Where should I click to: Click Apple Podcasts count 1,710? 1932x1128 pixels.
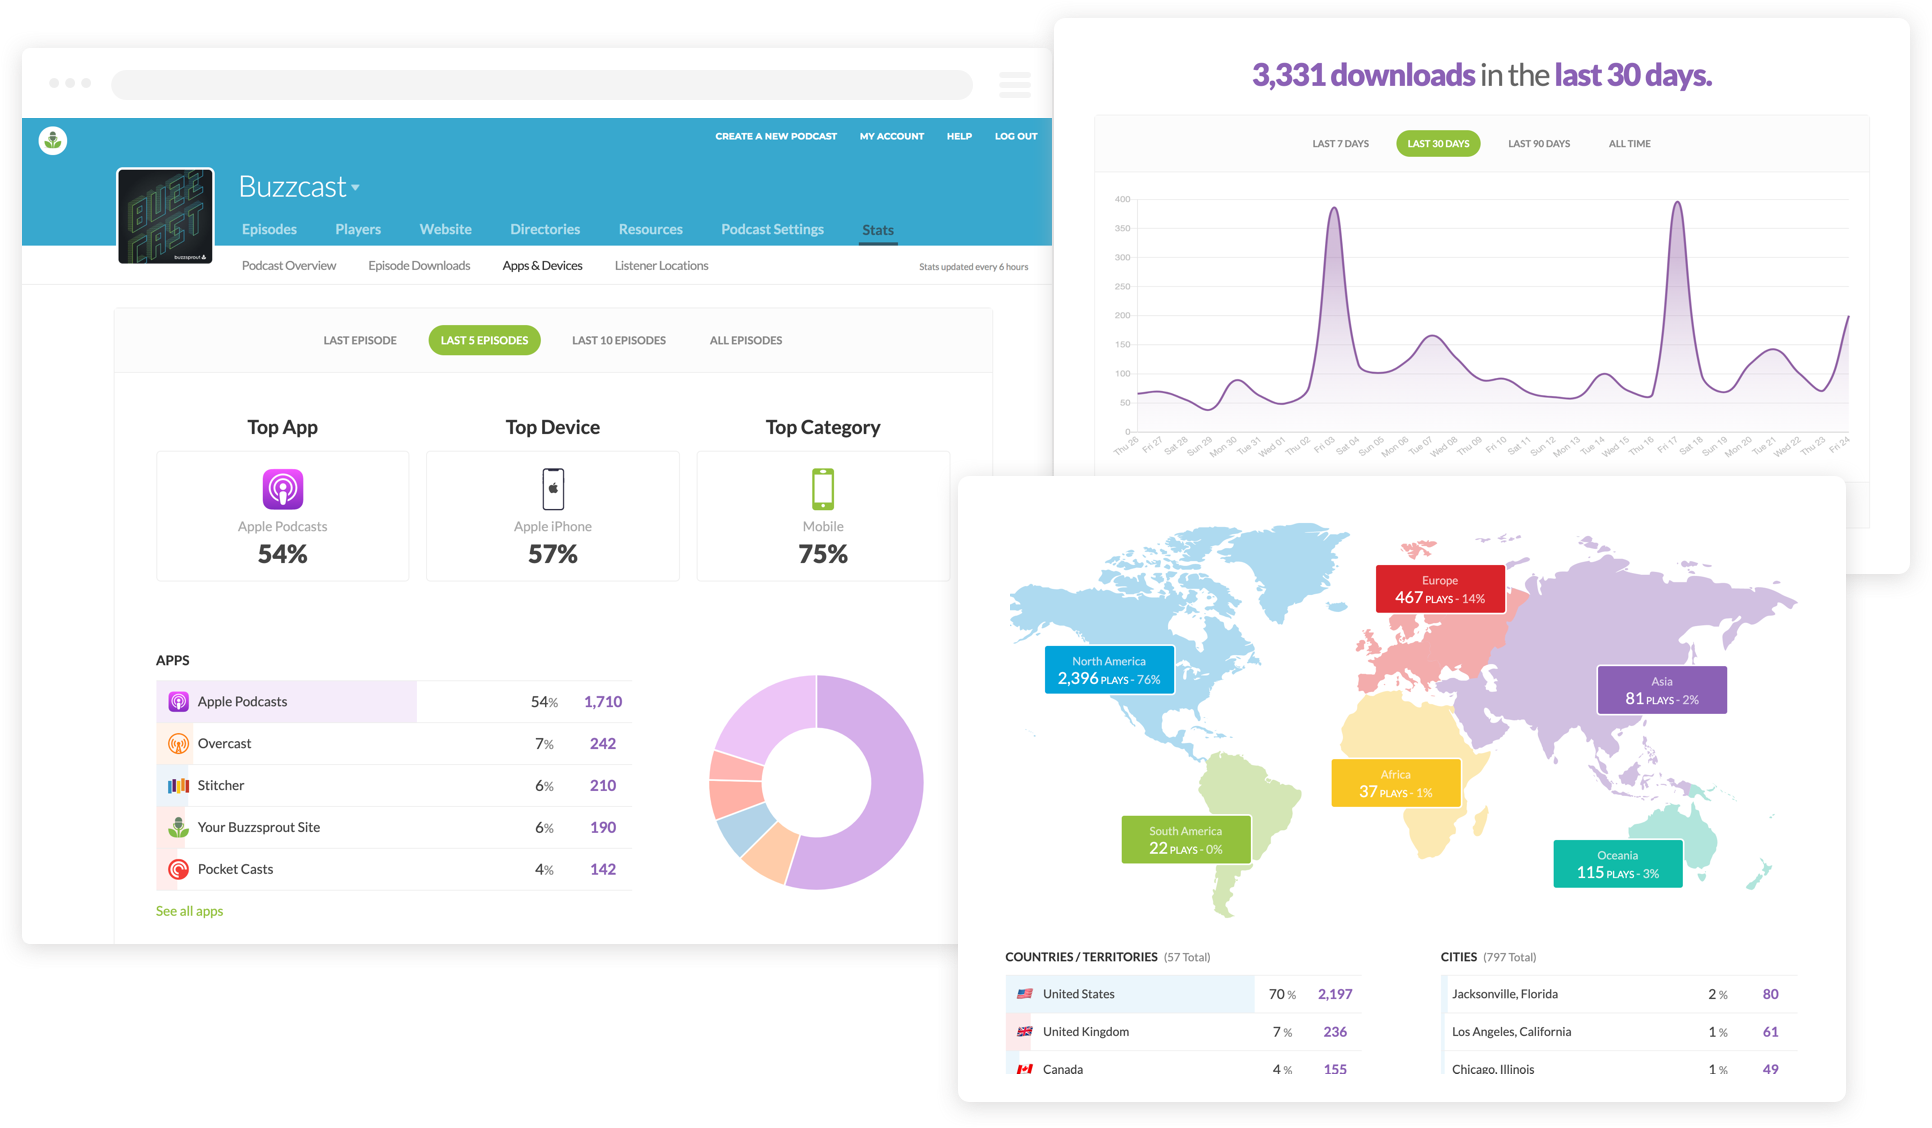tap(603, 702)
